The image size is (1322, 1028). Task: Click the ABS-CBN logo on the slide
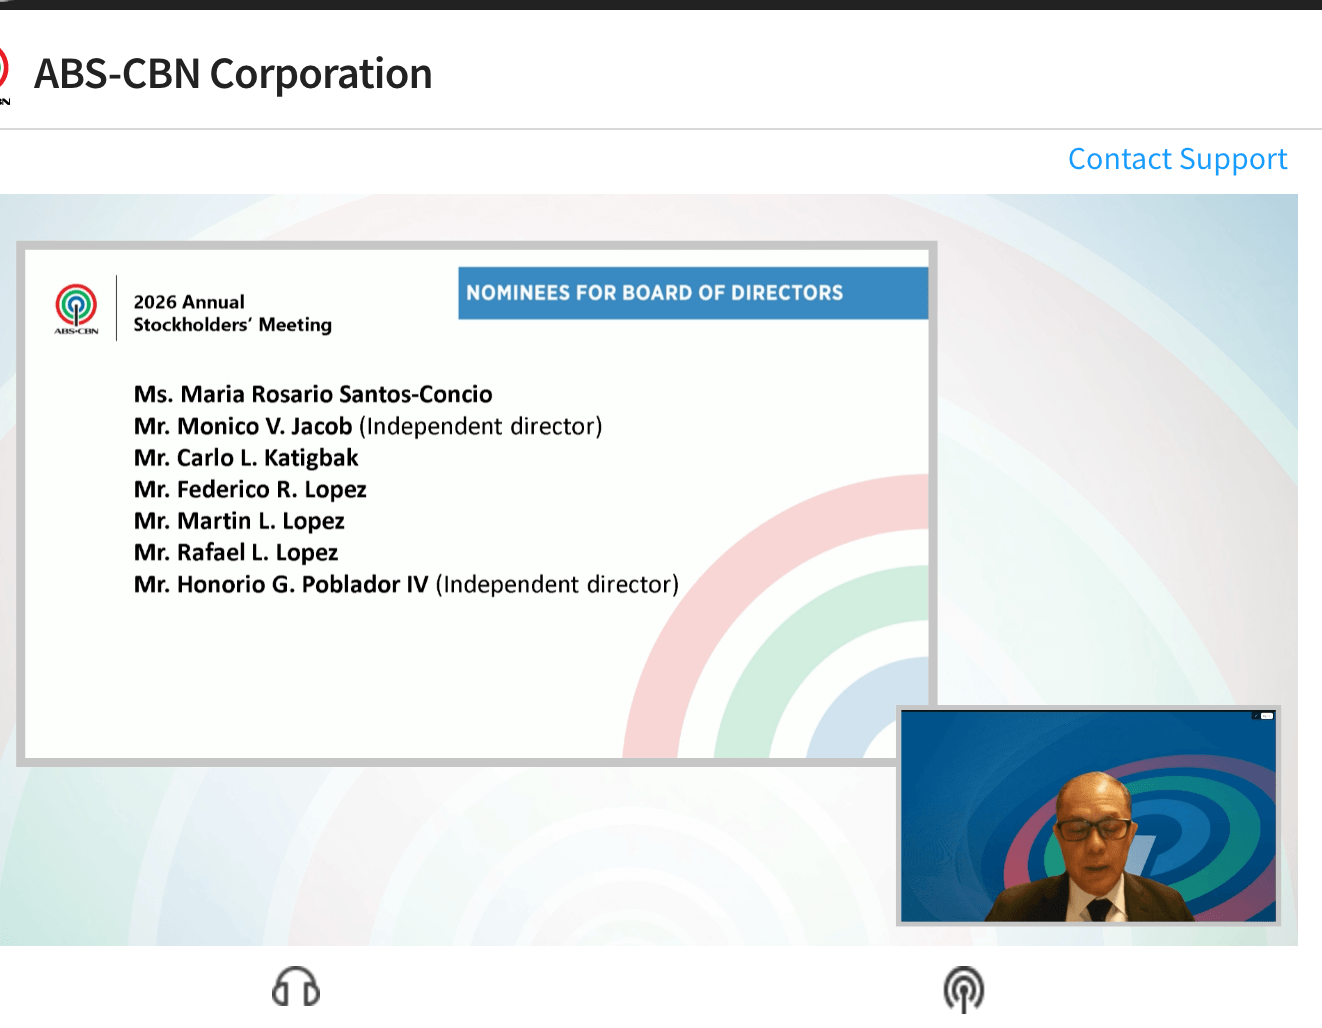tap(77, 309)
